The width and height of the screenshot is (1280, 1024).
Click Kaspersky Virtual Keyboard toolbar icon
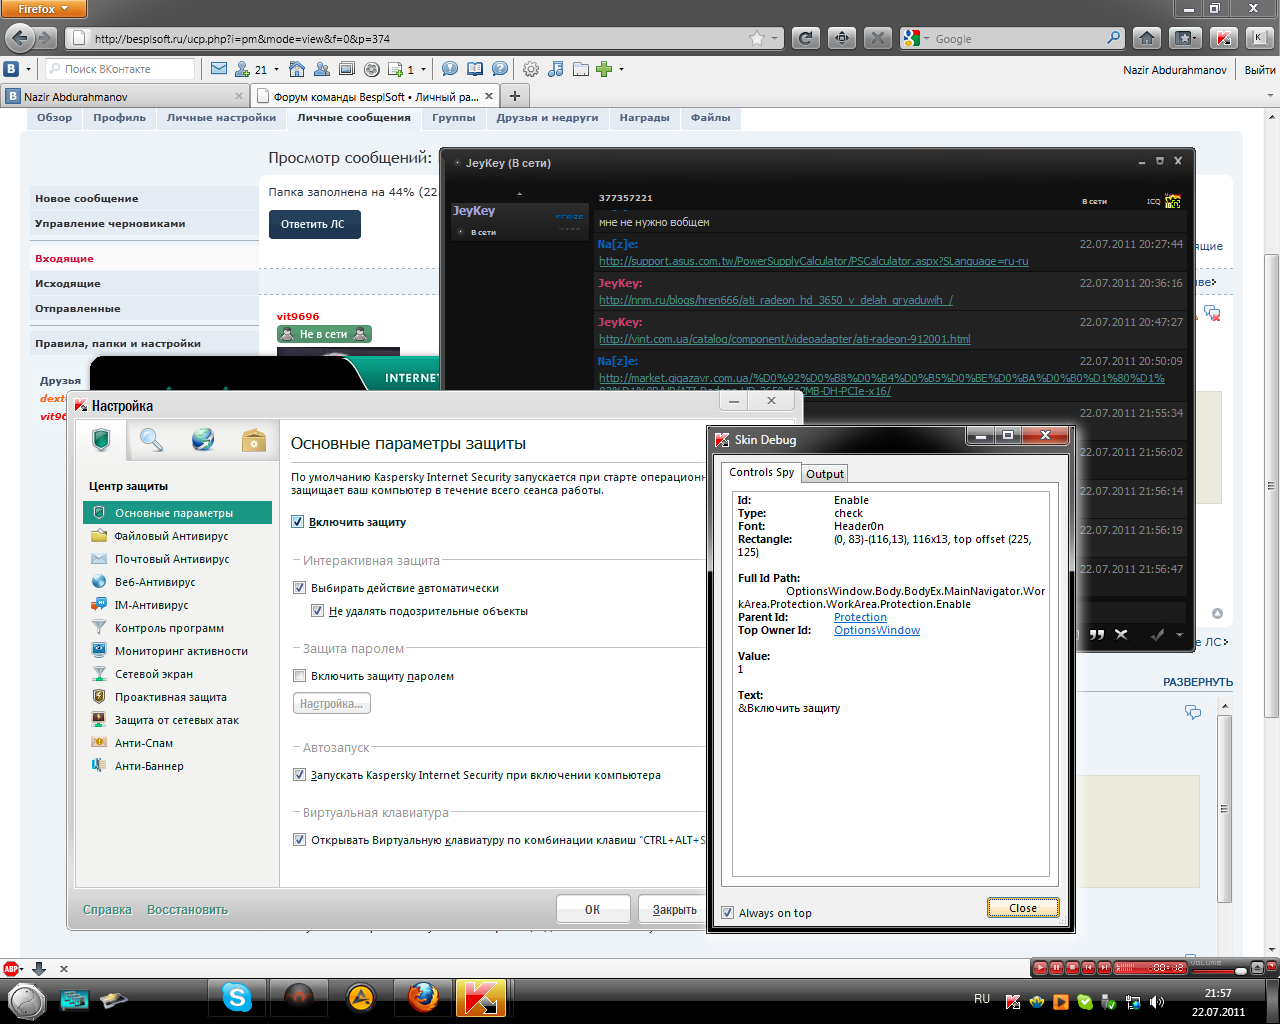tap(1259, 38)
